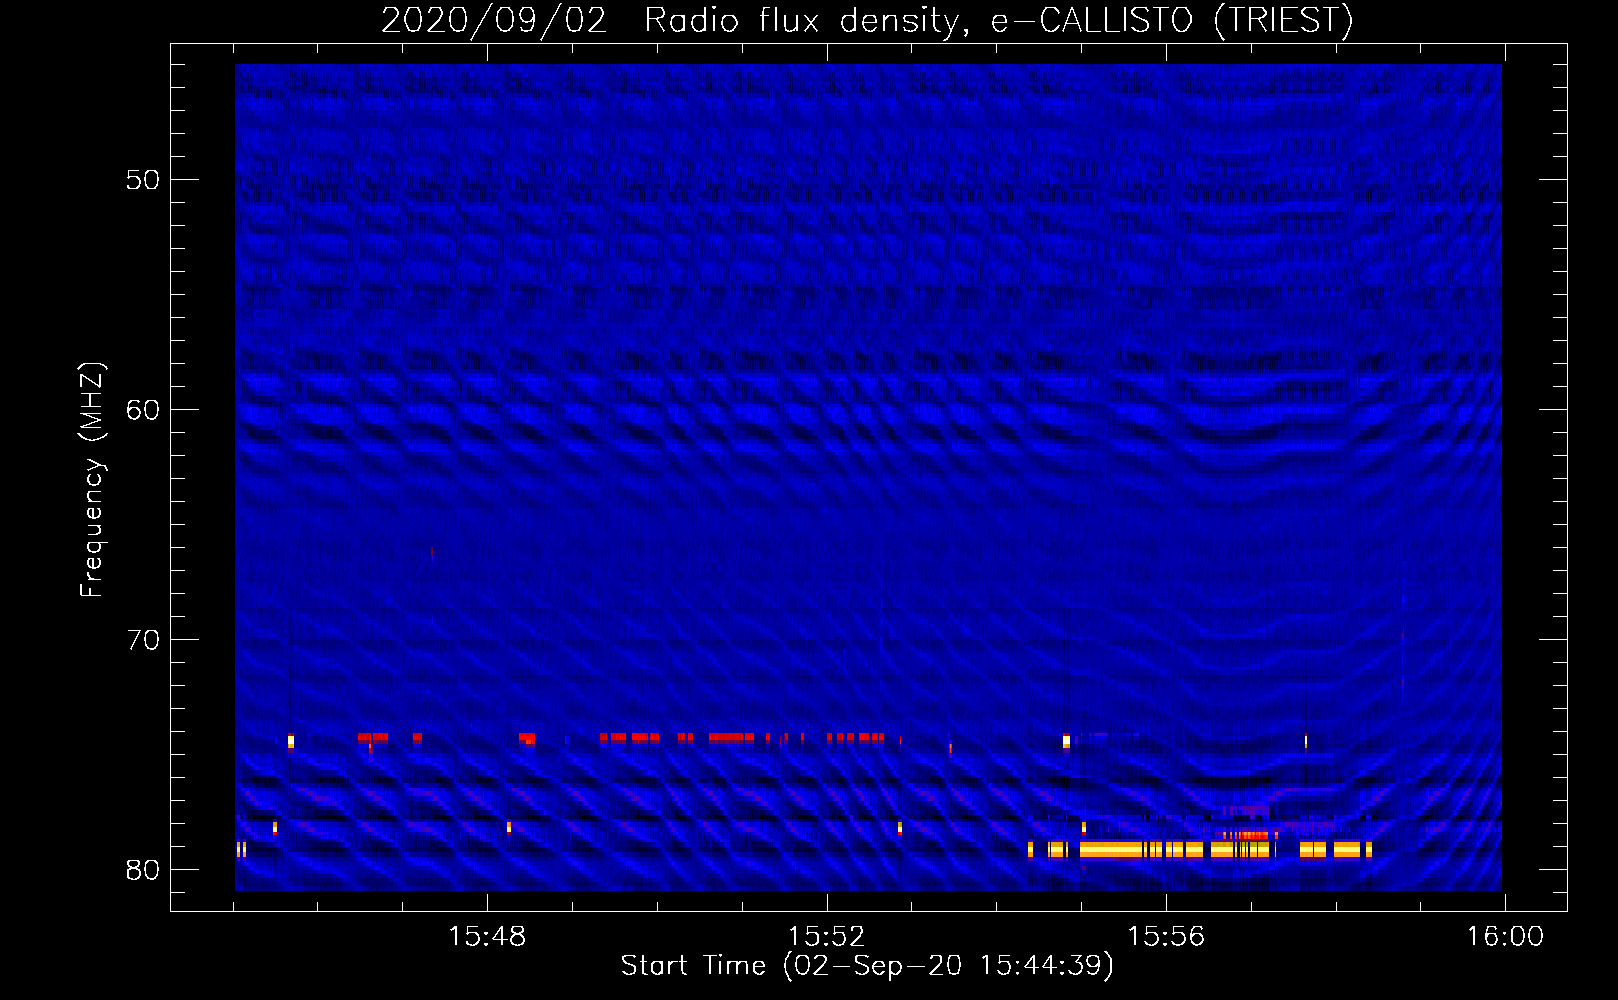Click the date '2020/09/02' in the title
Screen dimensions: 1618x1000
pos(494,20)
